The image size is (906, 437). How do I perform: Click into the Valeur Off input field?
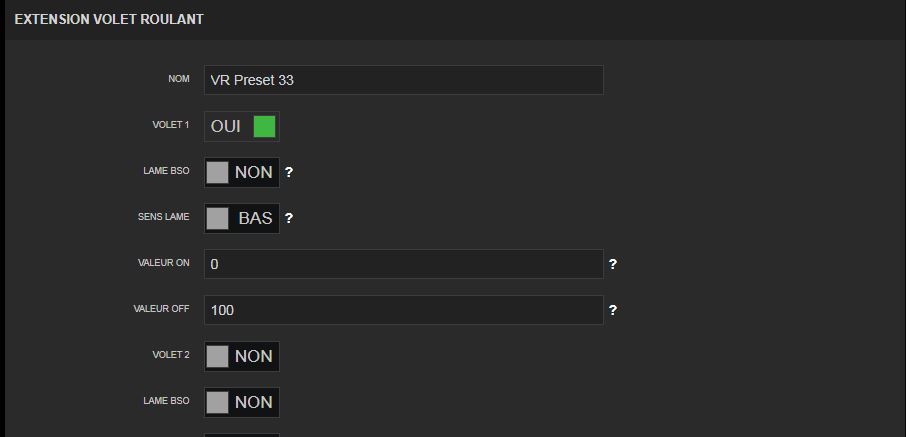[x=403, y=310]
